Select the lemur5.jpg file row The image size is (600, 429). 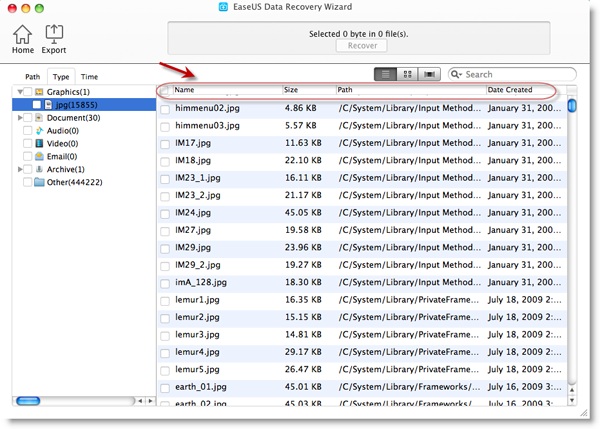pyautogui.click(x=362, y=370)
